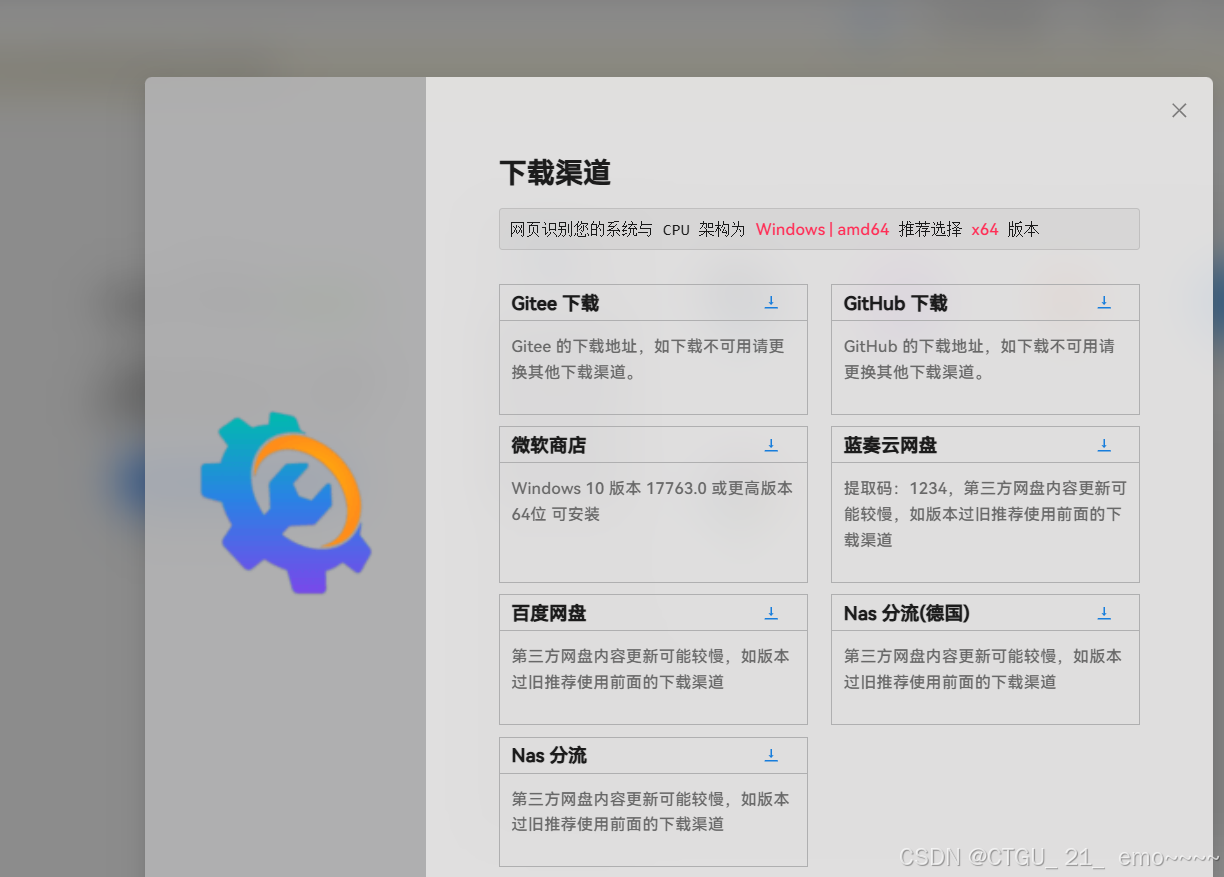Click the 百度网盘 download arrow icon
Screen dimensions: 1224x877
[x=771, y=613]
